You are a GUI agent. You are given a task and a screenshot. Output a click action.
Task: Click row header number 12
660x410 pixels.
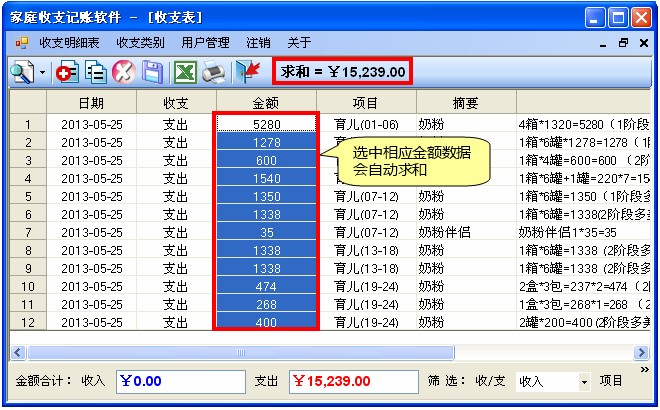tap(28, 322)
